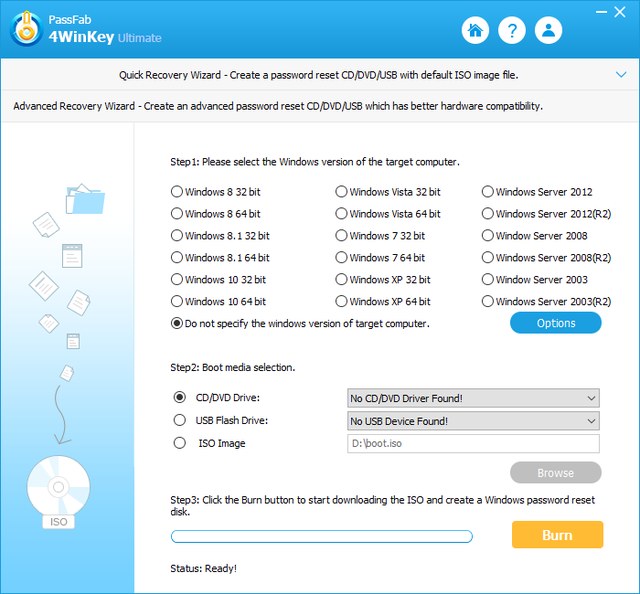Expand the Quick Recovery Wizard chevron
The width and height of the screenshot is (640, 594).
click(x=620, y=74)
